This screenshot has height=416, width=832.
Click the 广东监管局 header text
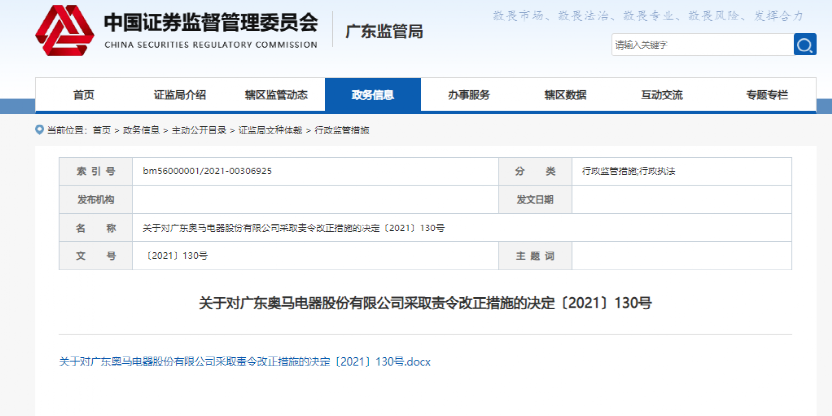pyautogui.click(x=384, y=32)
